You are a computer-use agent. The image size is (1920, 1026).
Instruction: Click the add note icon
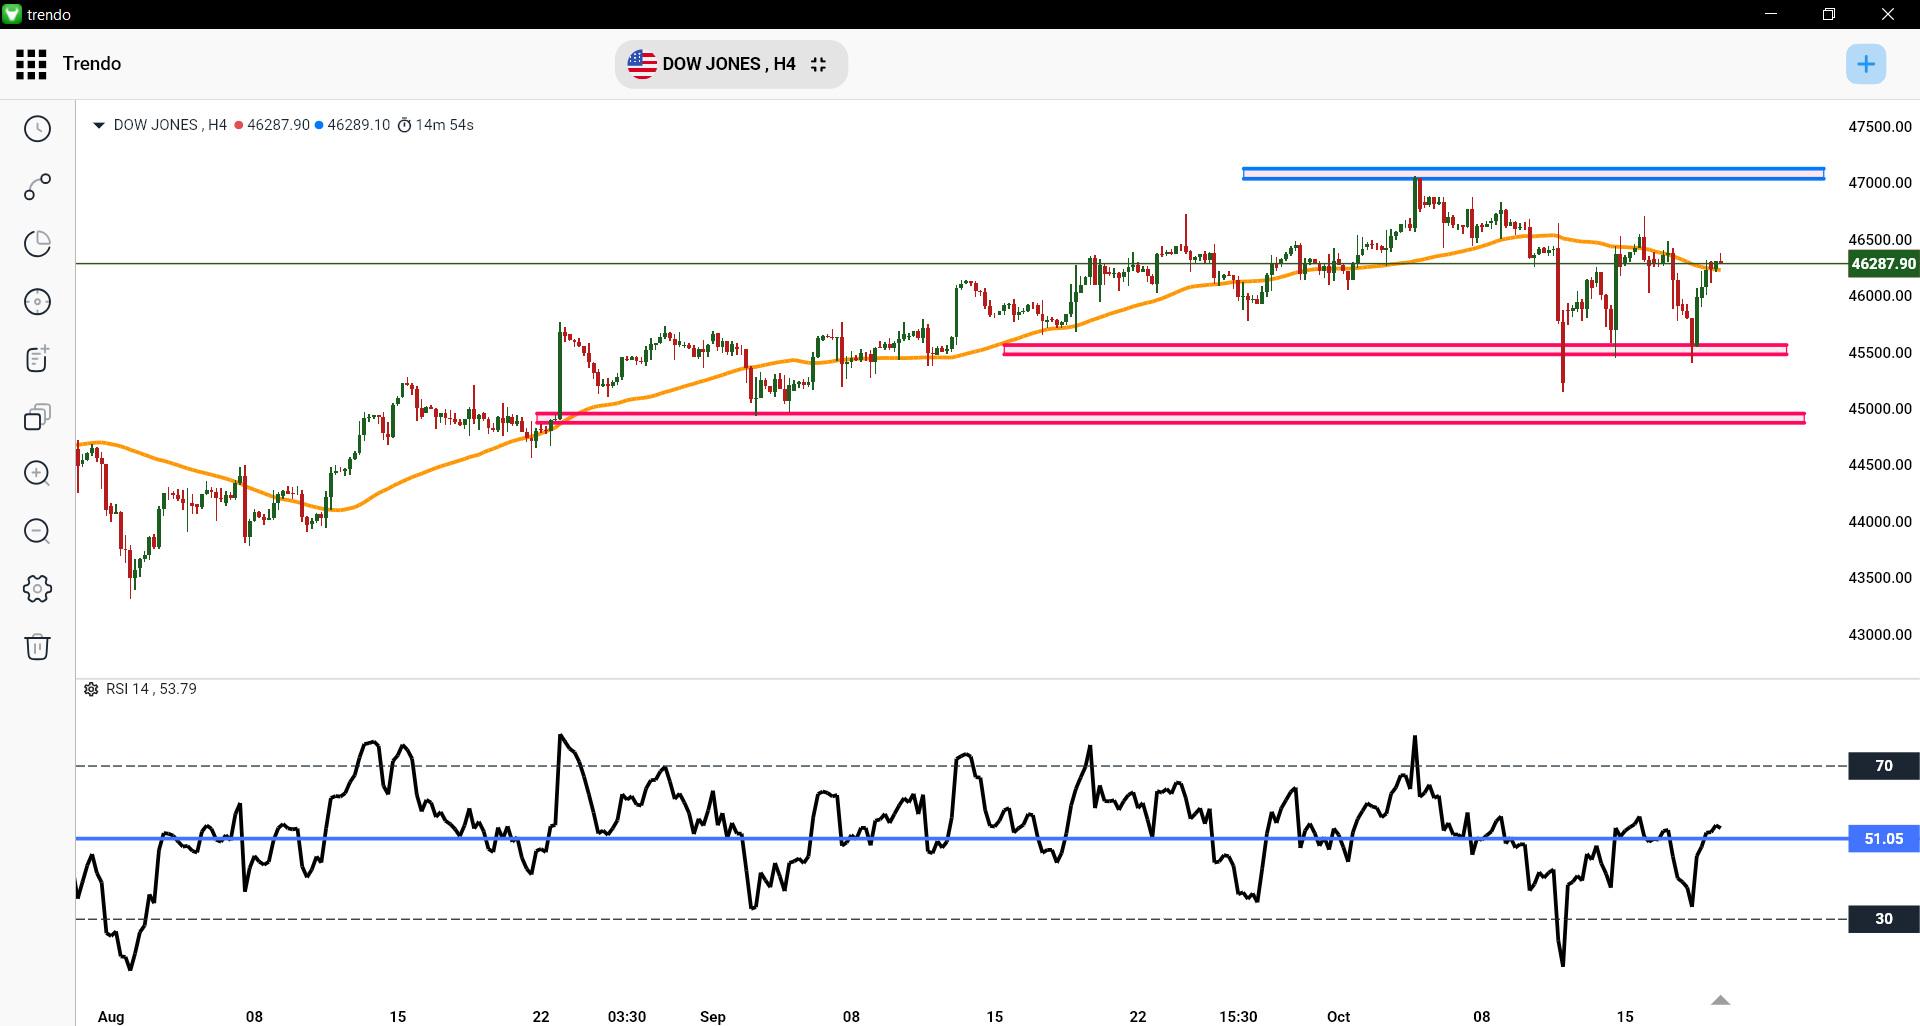point(37,359)
